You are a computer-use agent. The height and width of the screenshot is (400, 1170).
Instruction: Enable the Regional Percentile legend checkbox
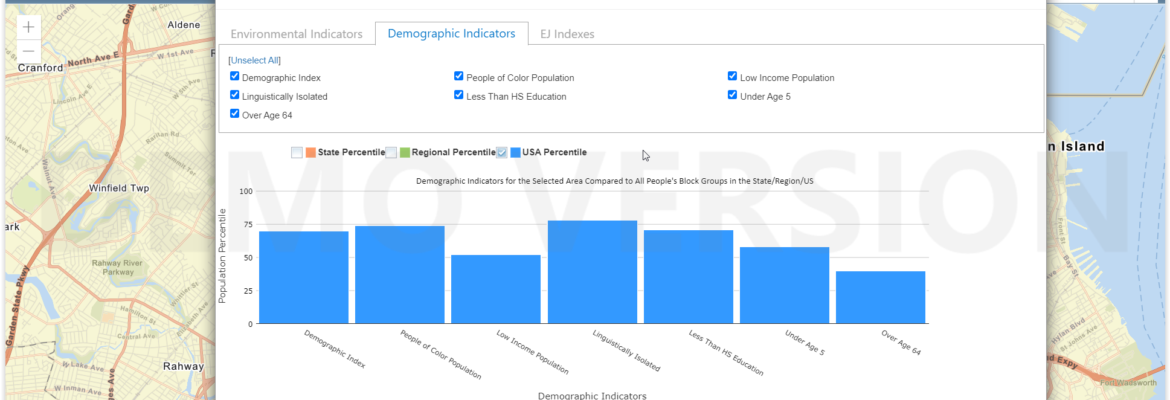point(392,152)
